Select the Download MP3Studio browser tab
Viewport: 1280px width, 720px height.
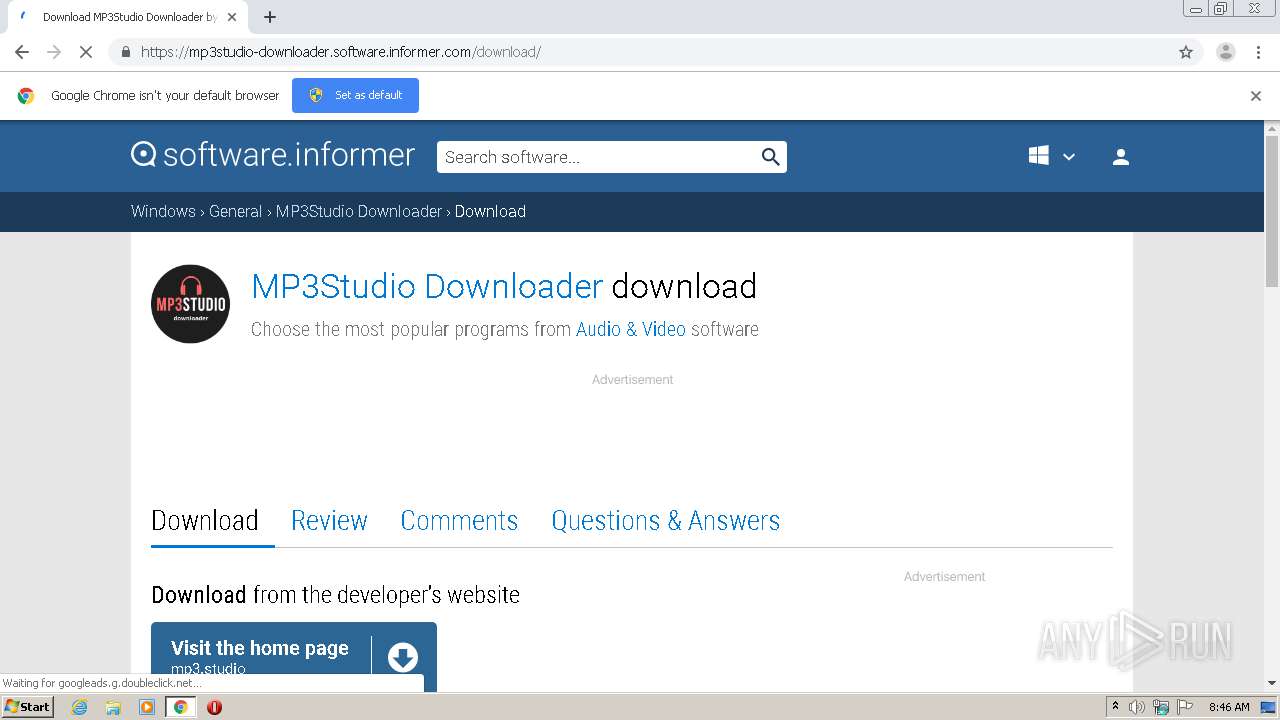coord(128,17)
